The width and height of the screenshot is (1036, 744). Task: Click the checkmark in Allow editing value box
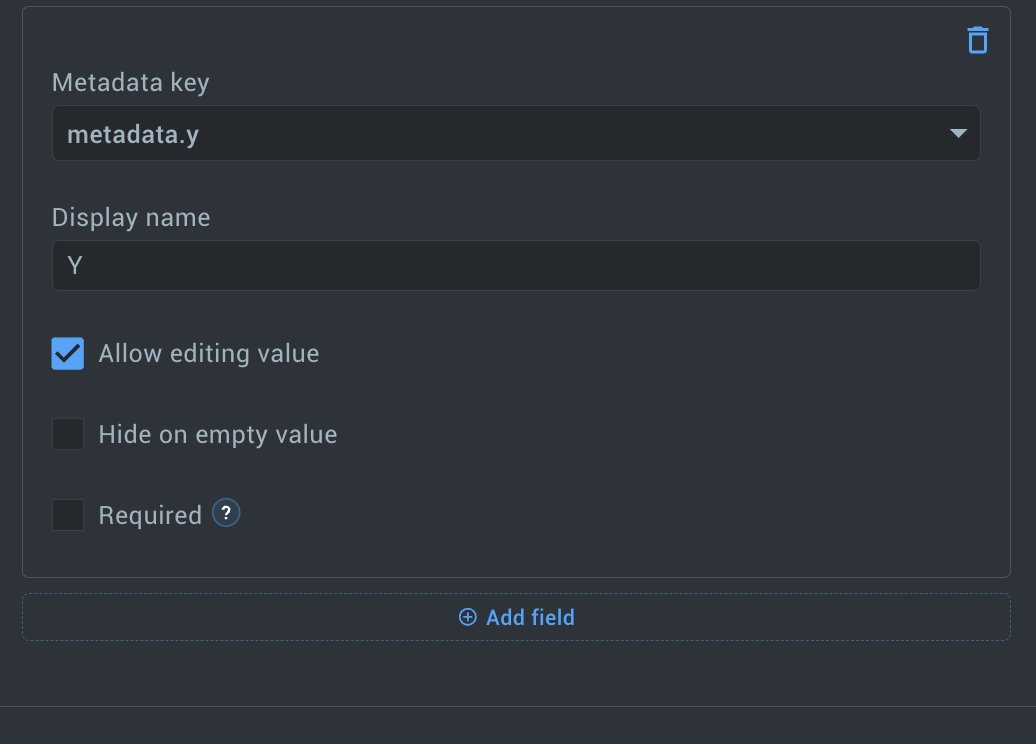[67, 353]
